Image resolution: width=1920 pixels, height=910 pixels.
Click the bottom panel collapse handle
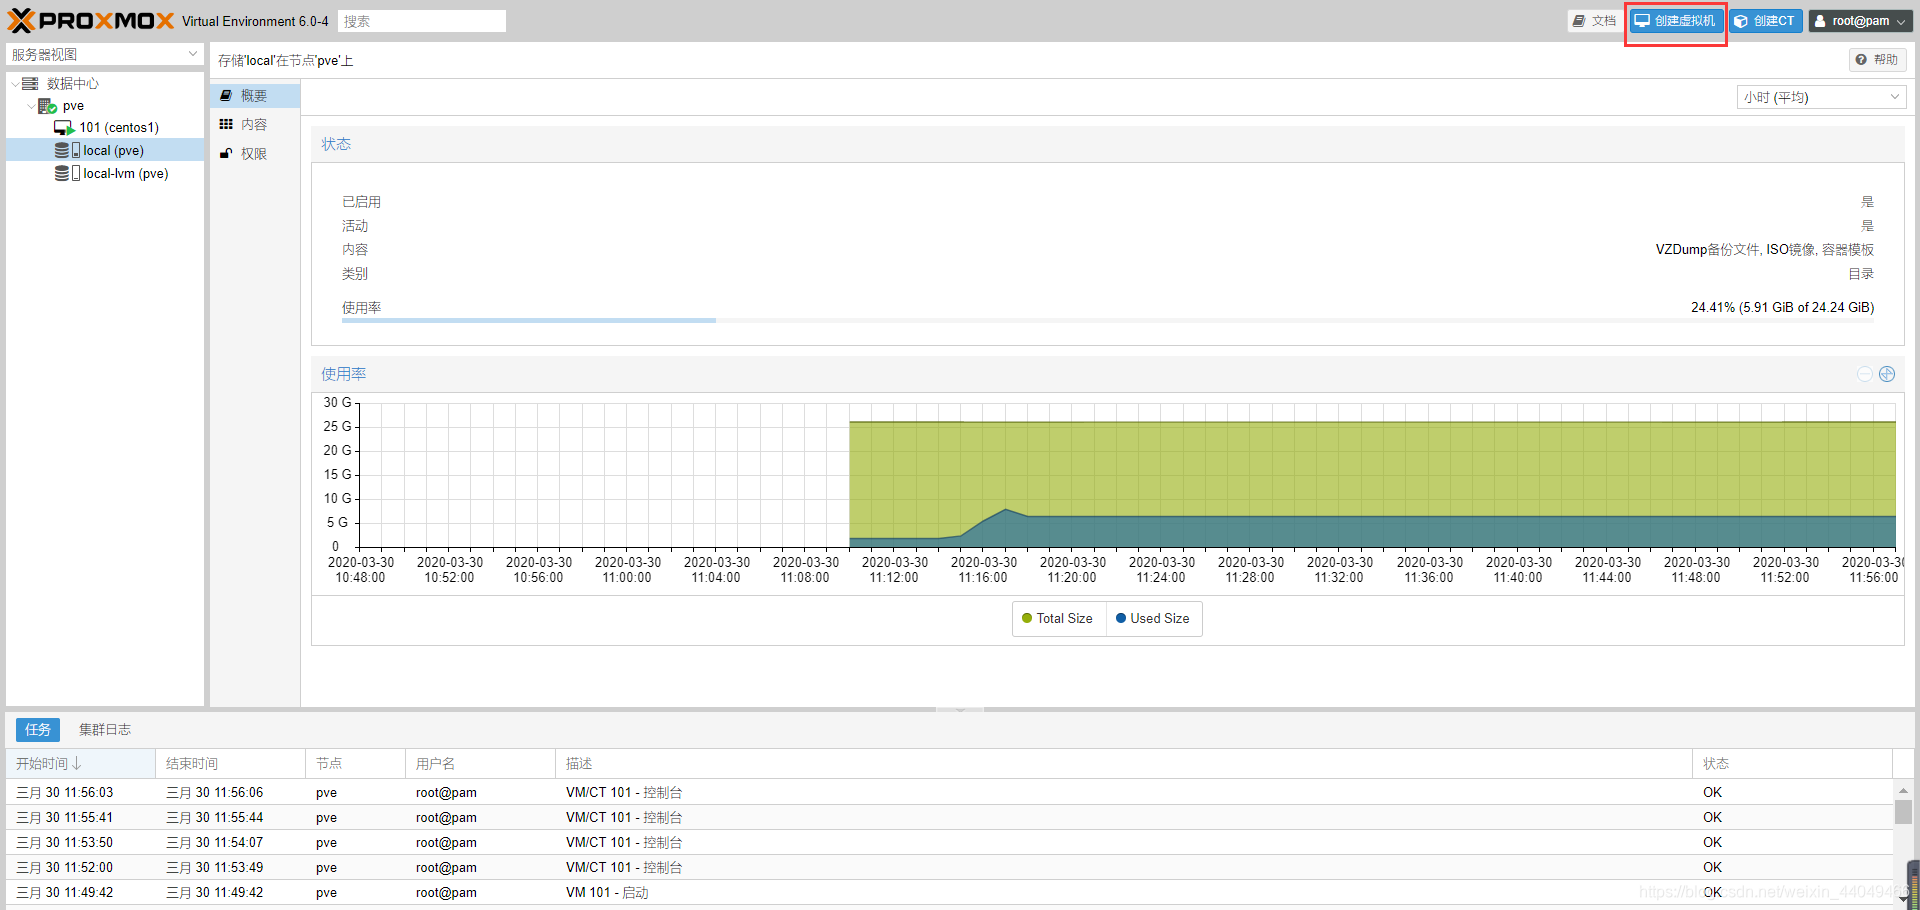960,709
